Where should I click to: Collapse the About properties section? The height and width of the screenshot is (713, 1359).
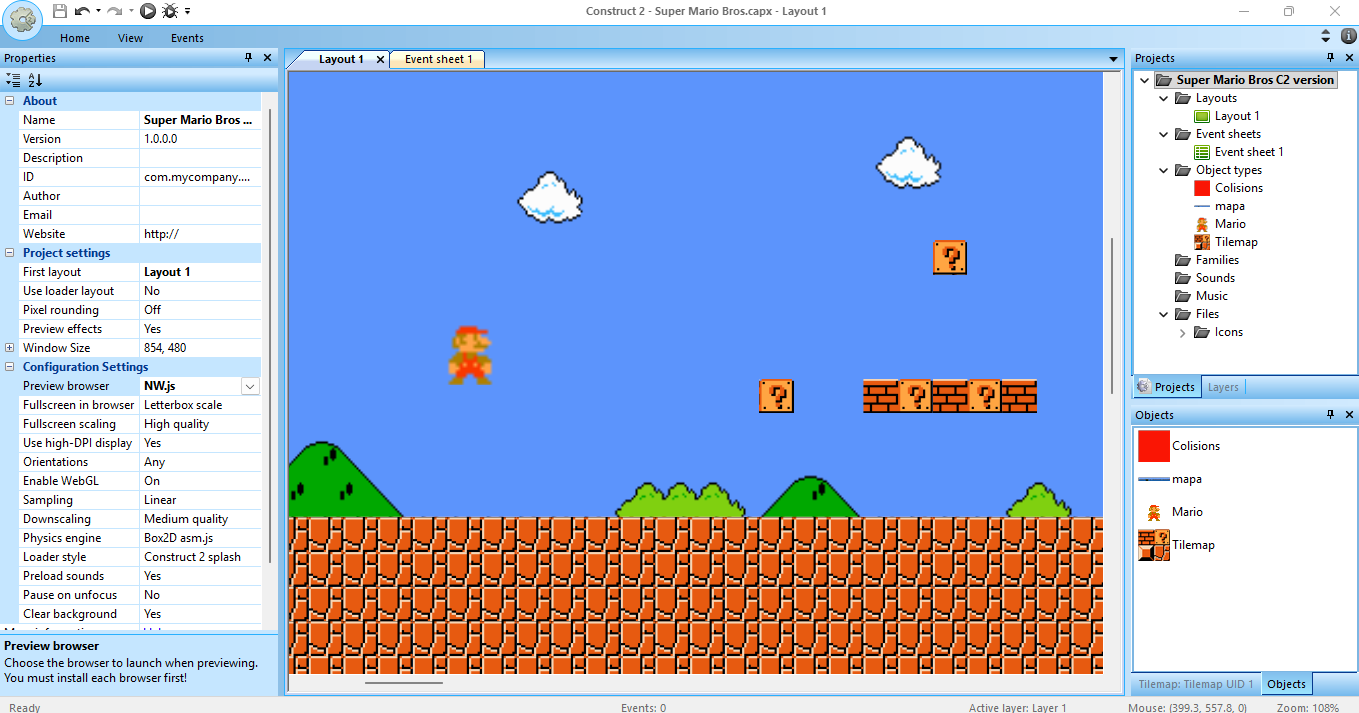point(10,101)
